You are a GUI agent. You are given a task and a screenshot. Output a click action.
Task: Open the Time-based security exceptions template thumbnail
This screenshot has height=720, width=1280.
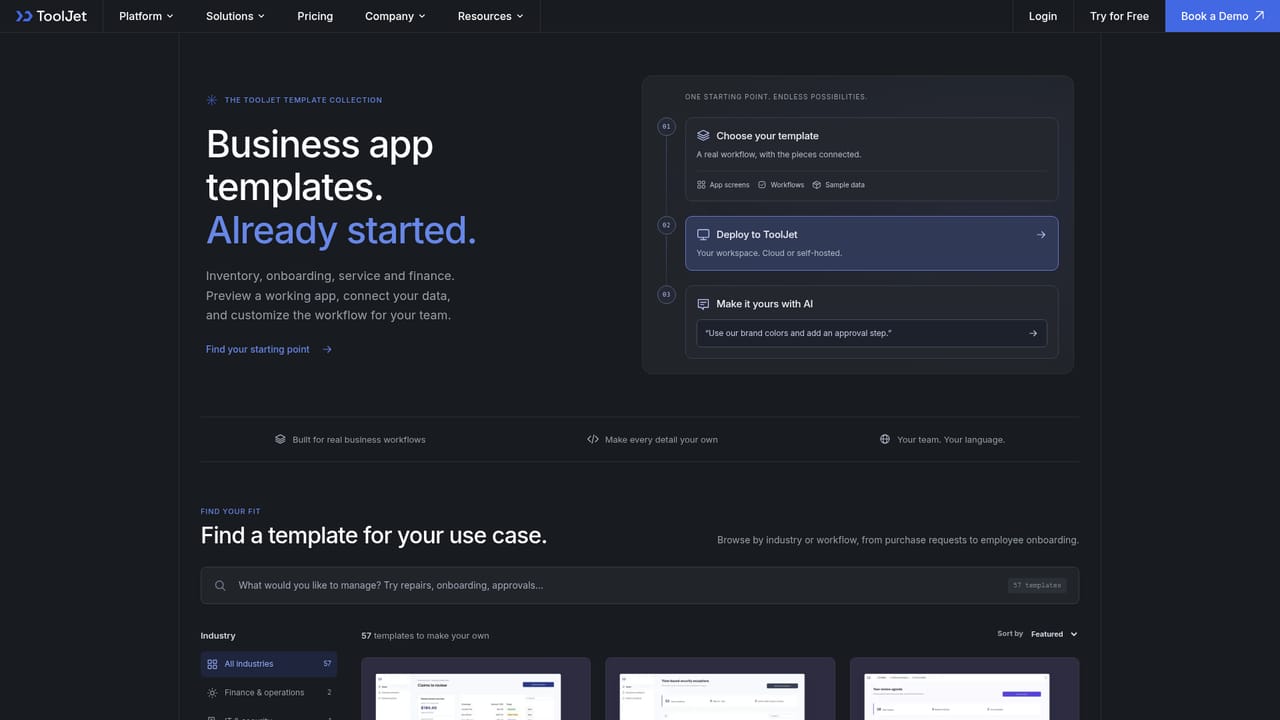pyautogui.click(x=720, y=689)
